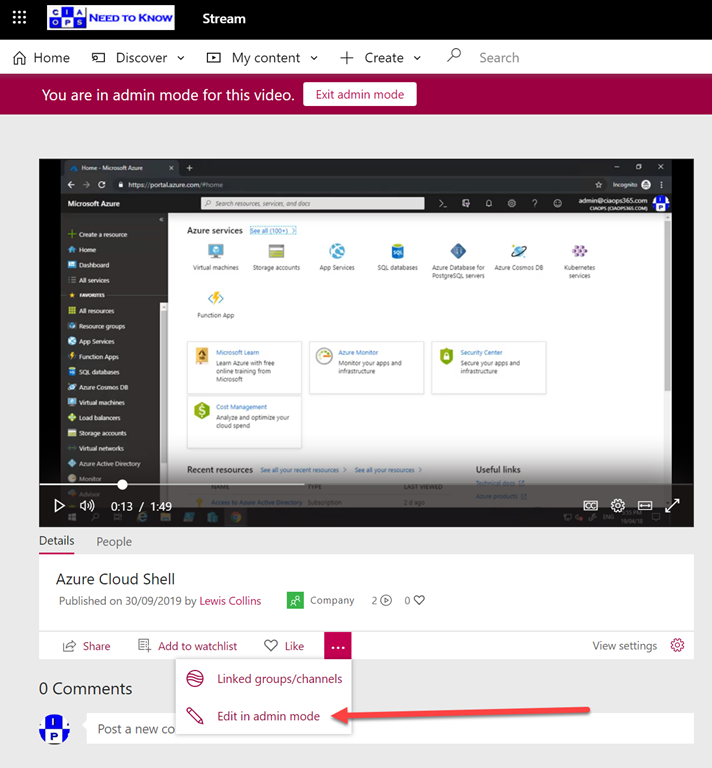This screenshot has width=712, height=768.
Task: Like the video with heart button
Action: [x=284, y=646]
